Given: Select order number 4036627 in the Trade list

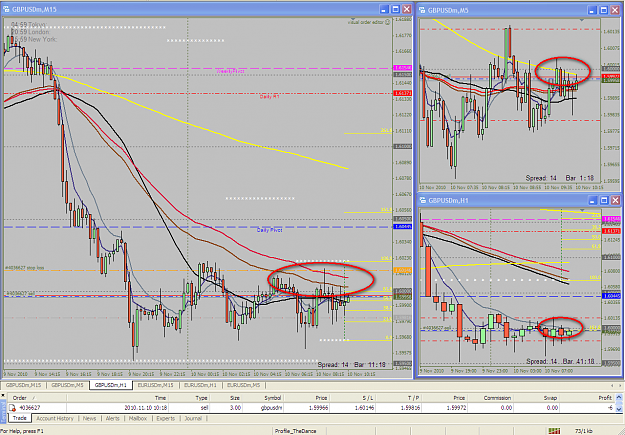Looking at the screenshot, I should coord(29,408).
